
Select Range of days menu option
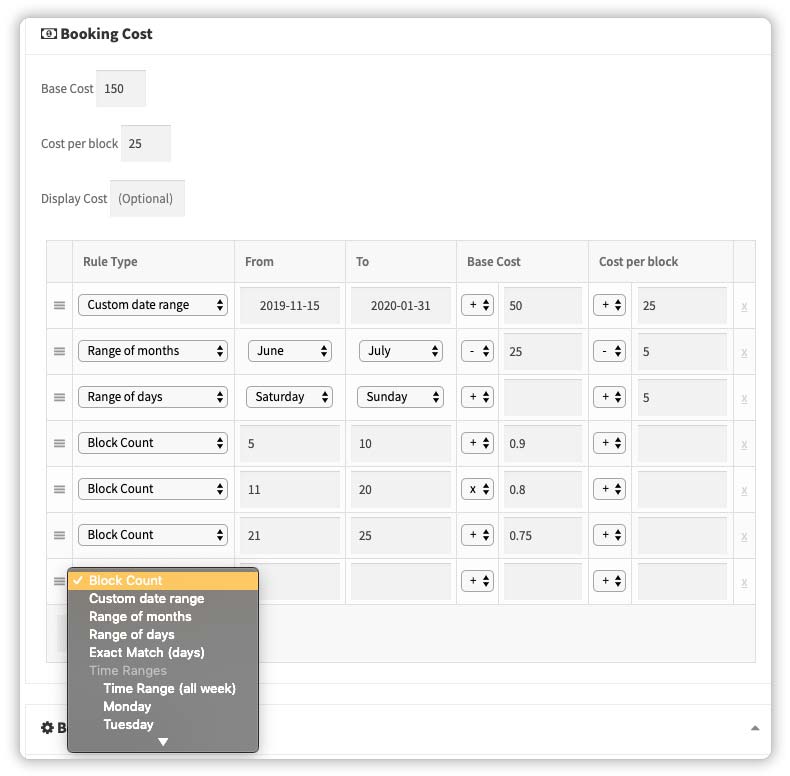(163, 634)
